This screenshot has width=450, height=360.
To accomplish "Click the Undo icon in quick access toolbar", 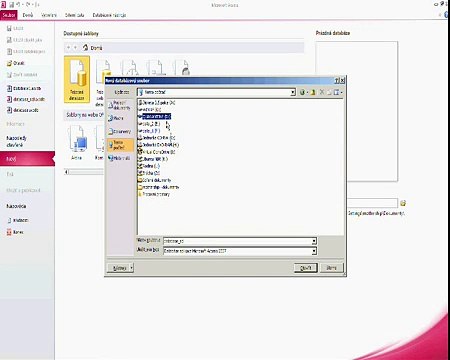I will click(19, 5).
